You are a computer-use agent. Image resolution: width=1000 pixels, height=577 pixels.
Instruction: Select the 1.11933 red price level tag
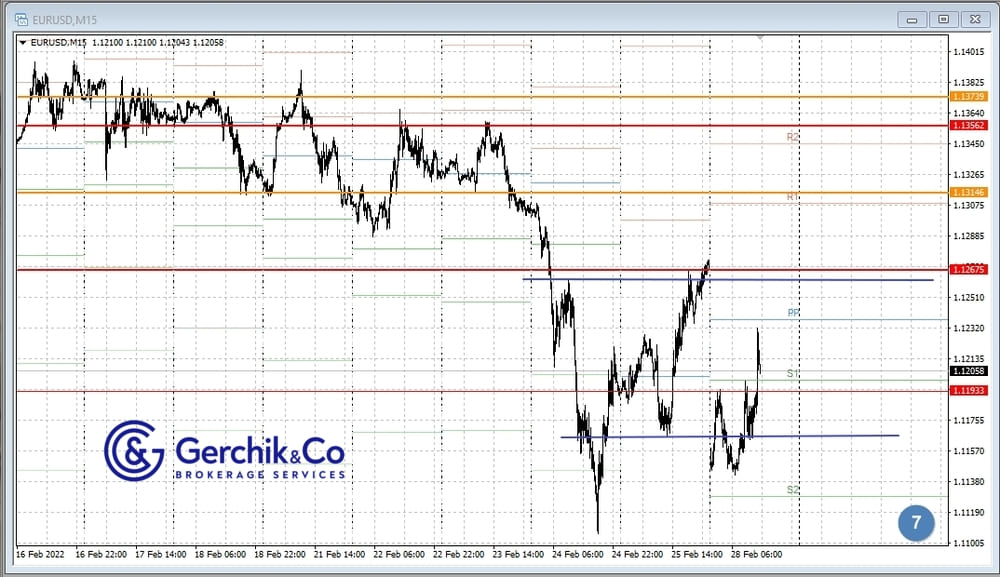pyautogui.click(x=968, y=390)
